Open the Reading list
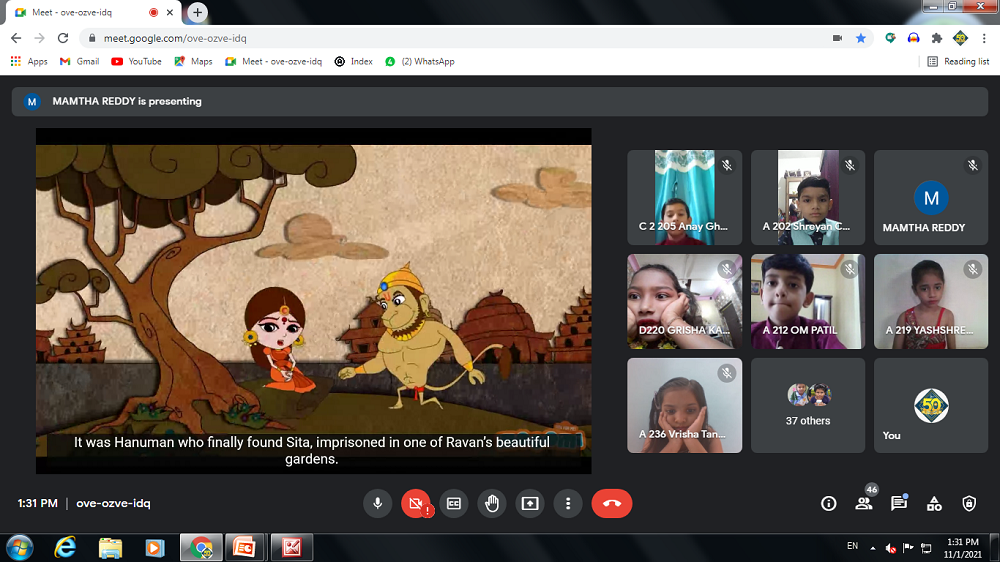 coord(958,61)
